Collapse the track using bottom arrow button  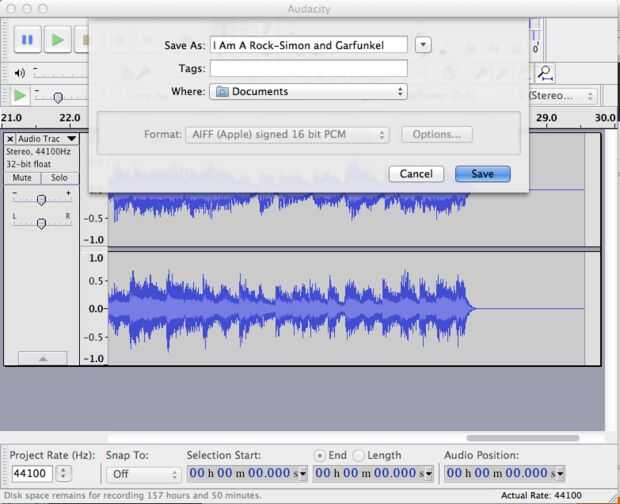[x=43, y=358]
